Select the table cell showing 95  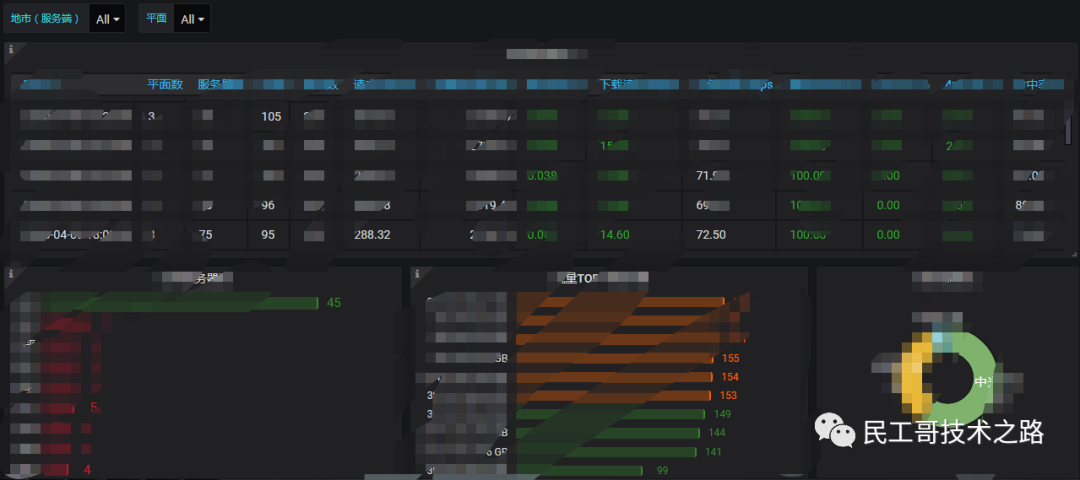tap(268, 235)
